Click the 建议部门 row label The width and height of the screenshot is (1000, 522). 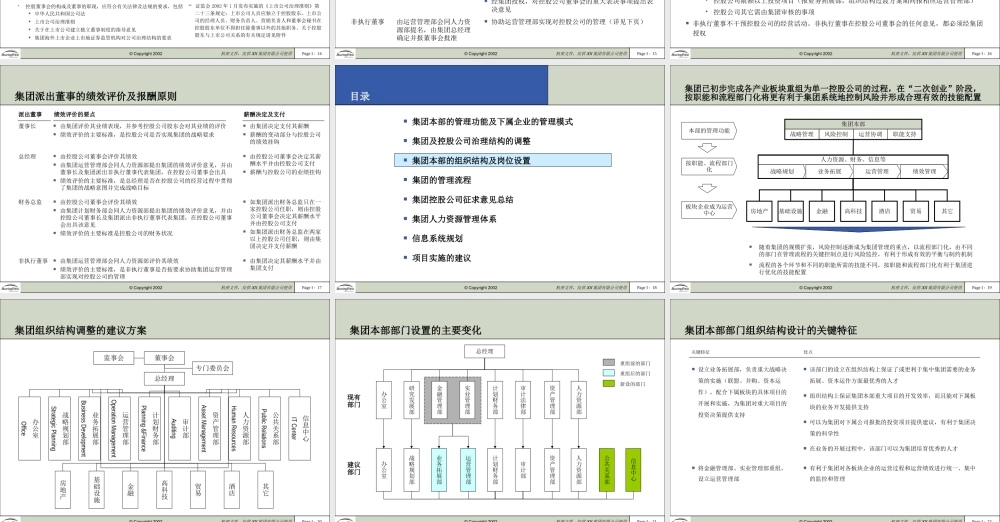[x=354, y=468]
